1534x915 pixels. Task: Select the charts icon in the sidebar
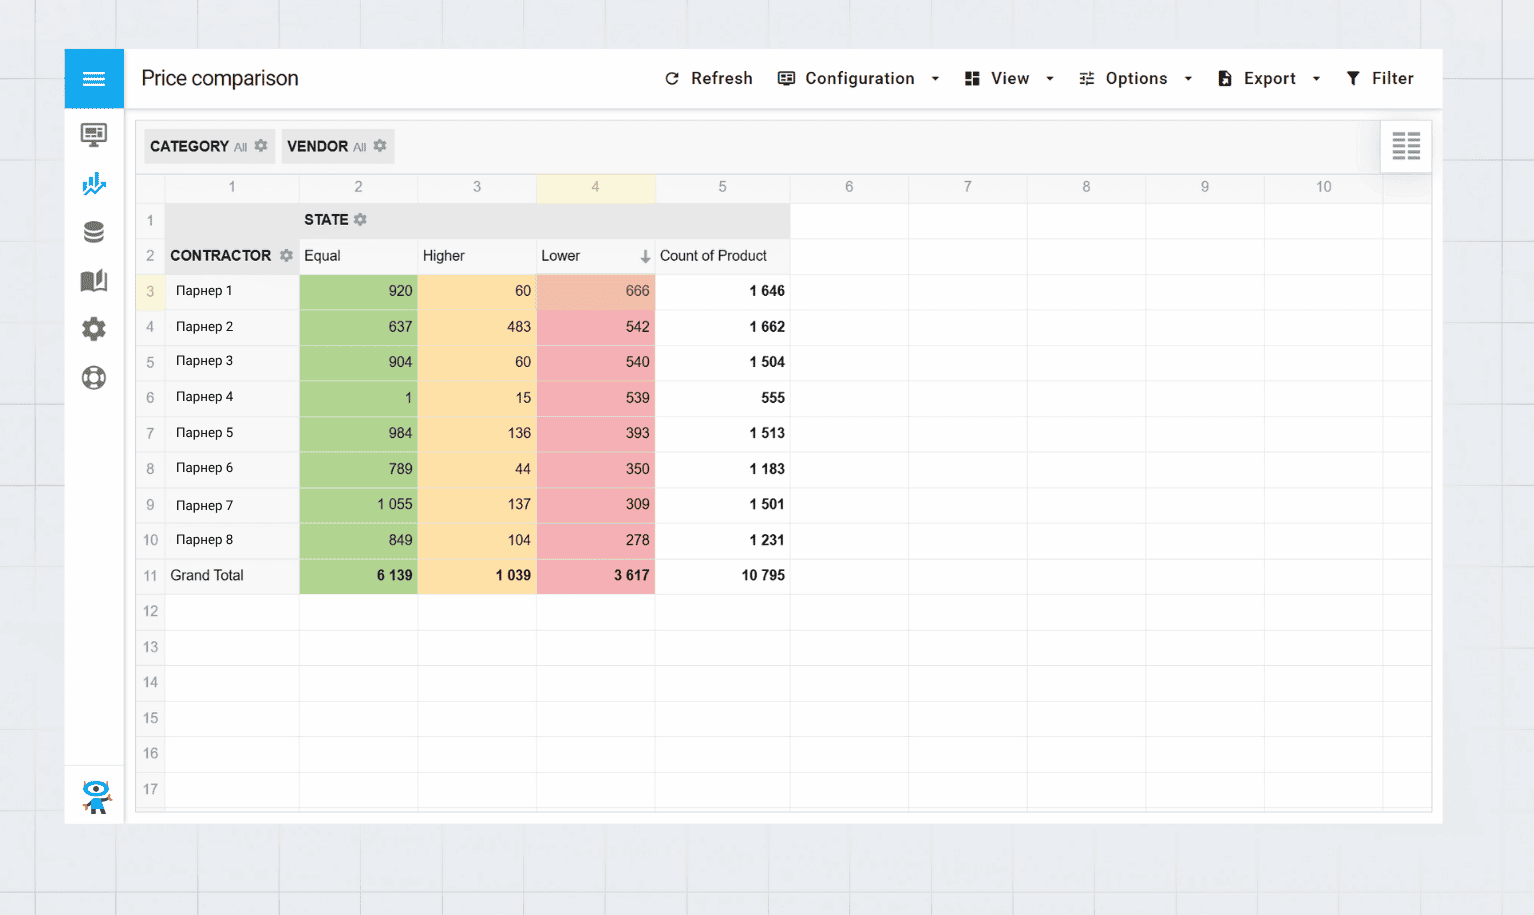coord(93,183)
